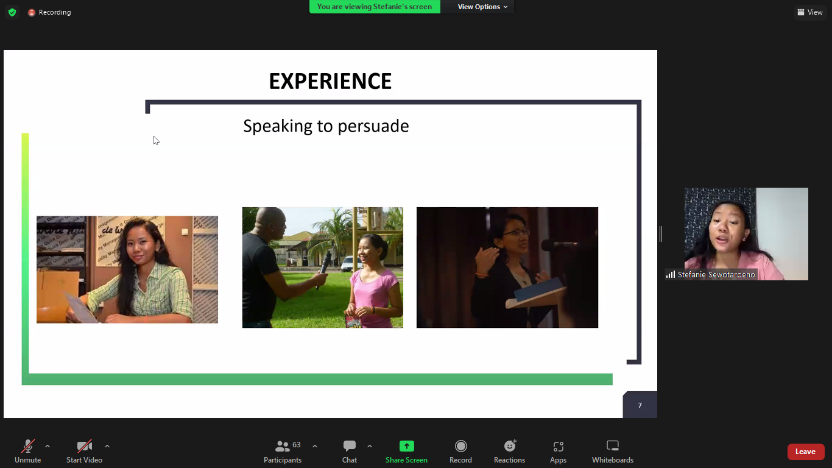
Task: Unmute the microphone
Action: pyautogui.click(x=28, y=446)
